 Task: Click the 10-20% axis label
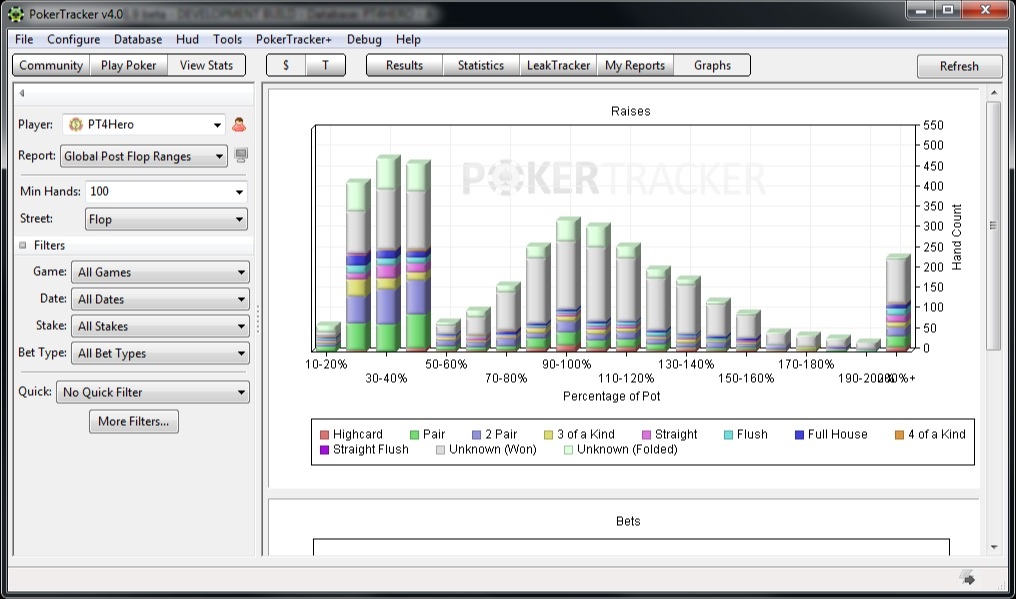point(326,364)
